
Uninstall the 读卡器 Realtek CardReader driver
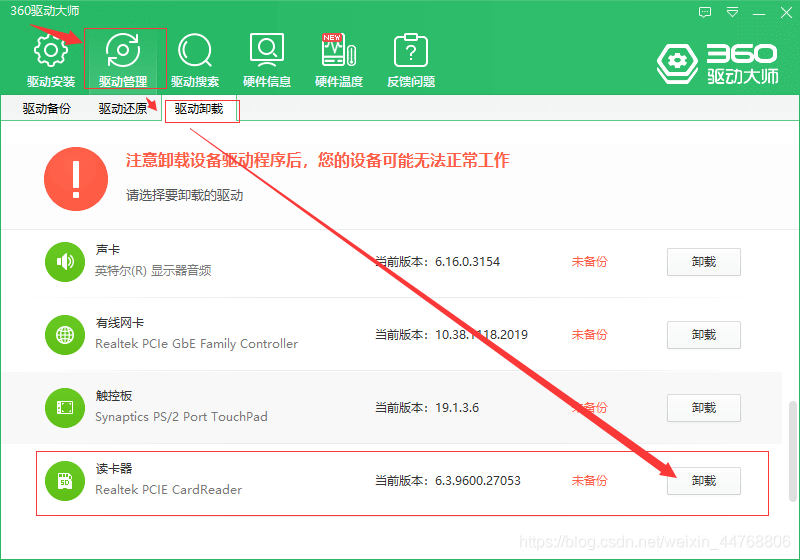click(x=704, y=480)
